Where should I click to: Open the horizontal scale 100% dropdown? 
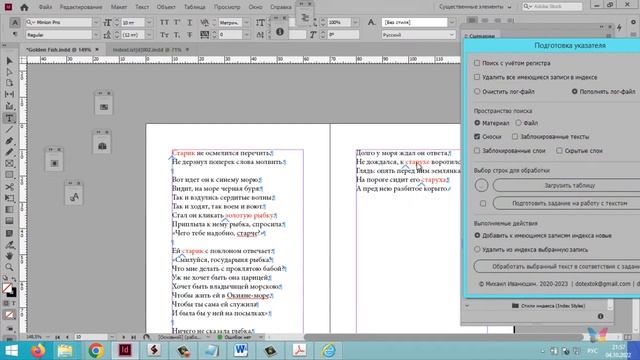pyautogui.click(x=356, y=22)
